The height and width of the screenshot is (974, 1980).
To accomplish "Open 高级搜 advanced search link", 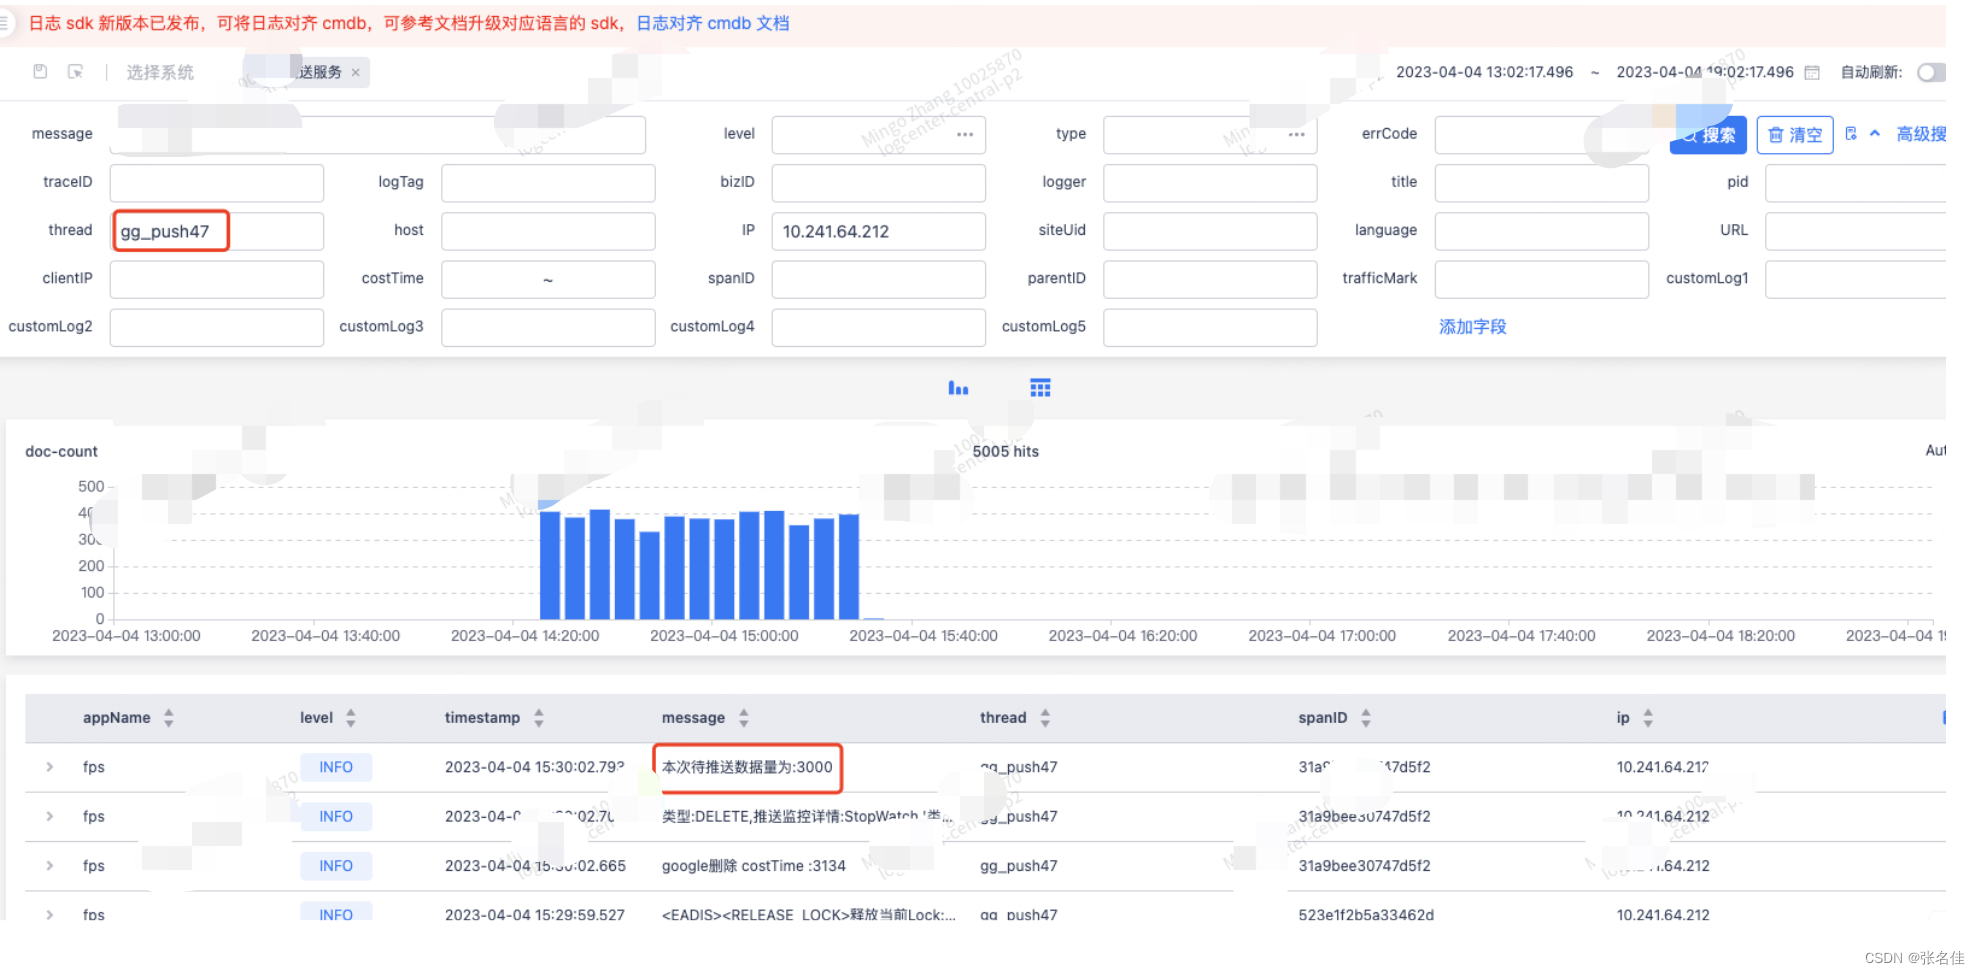I will [x=1921, y=134].
